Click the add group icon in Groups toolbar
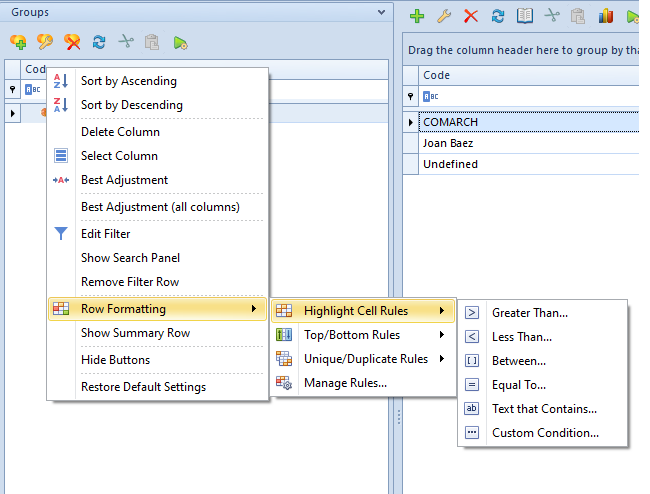 pyautogui.click(x=18, y=42)
